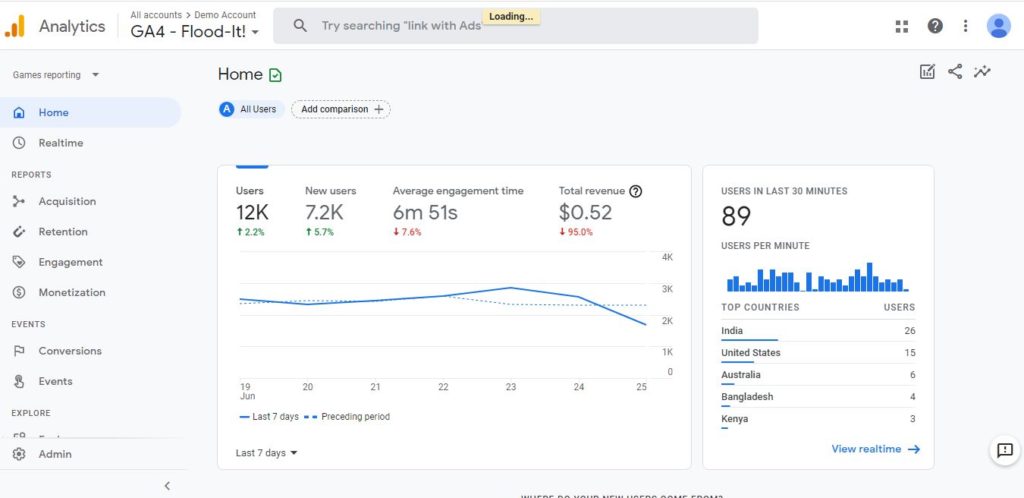Open the three-dot more options menu
This screenshot has height=498, width=1024.
965,26
